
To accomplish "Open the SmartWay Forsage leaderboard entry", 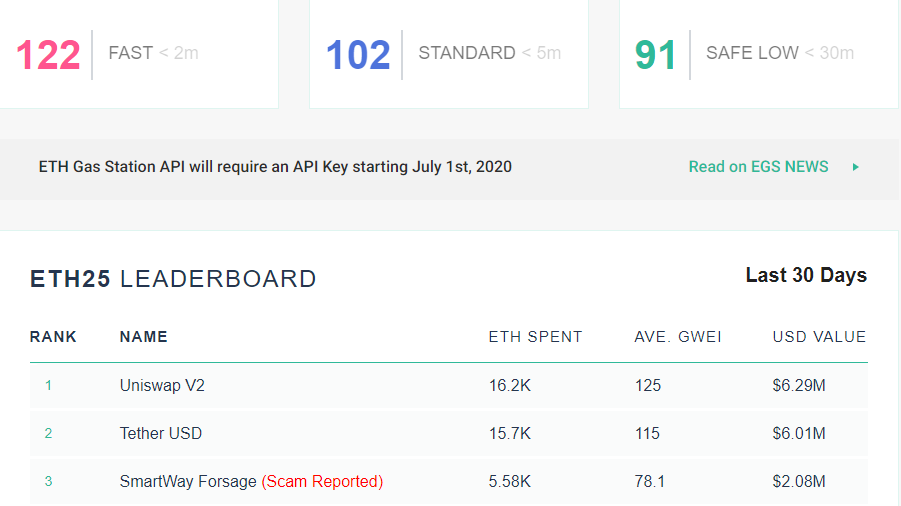I will (x=188, y=481).
